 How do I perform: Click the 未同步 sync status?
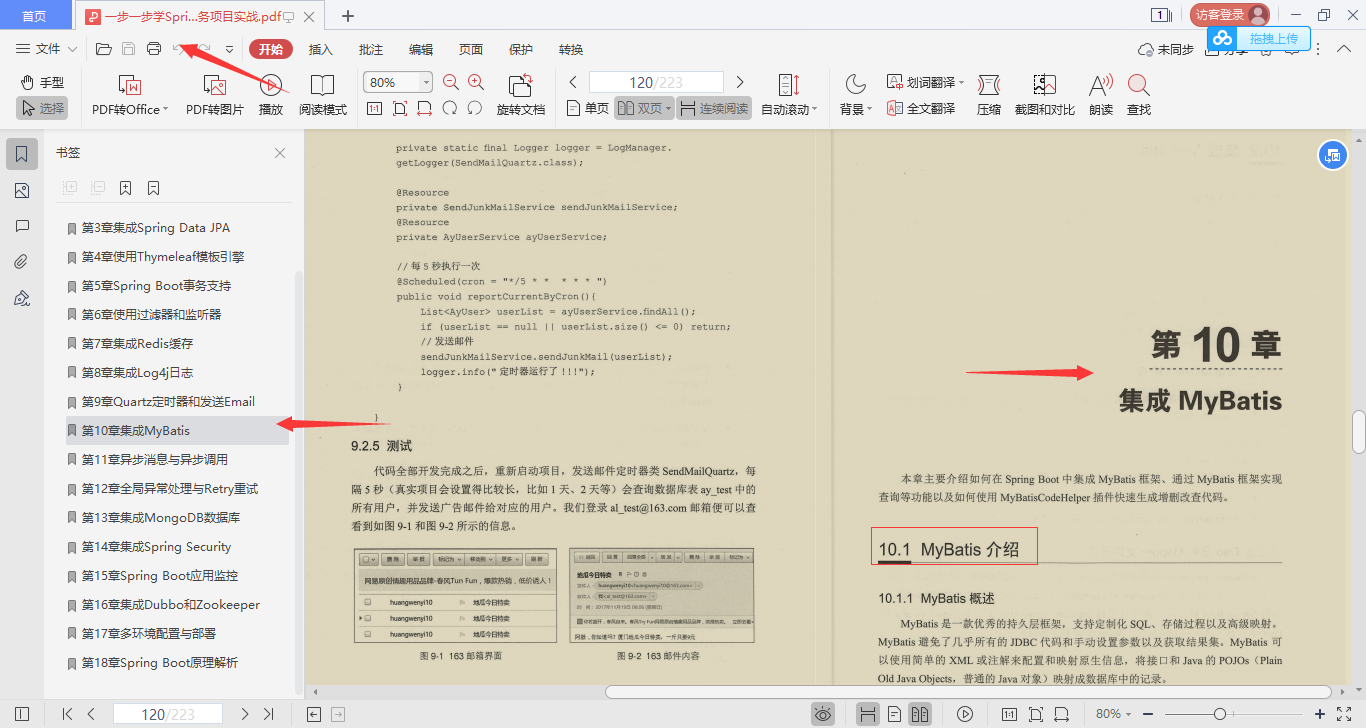pos(1166,49)
